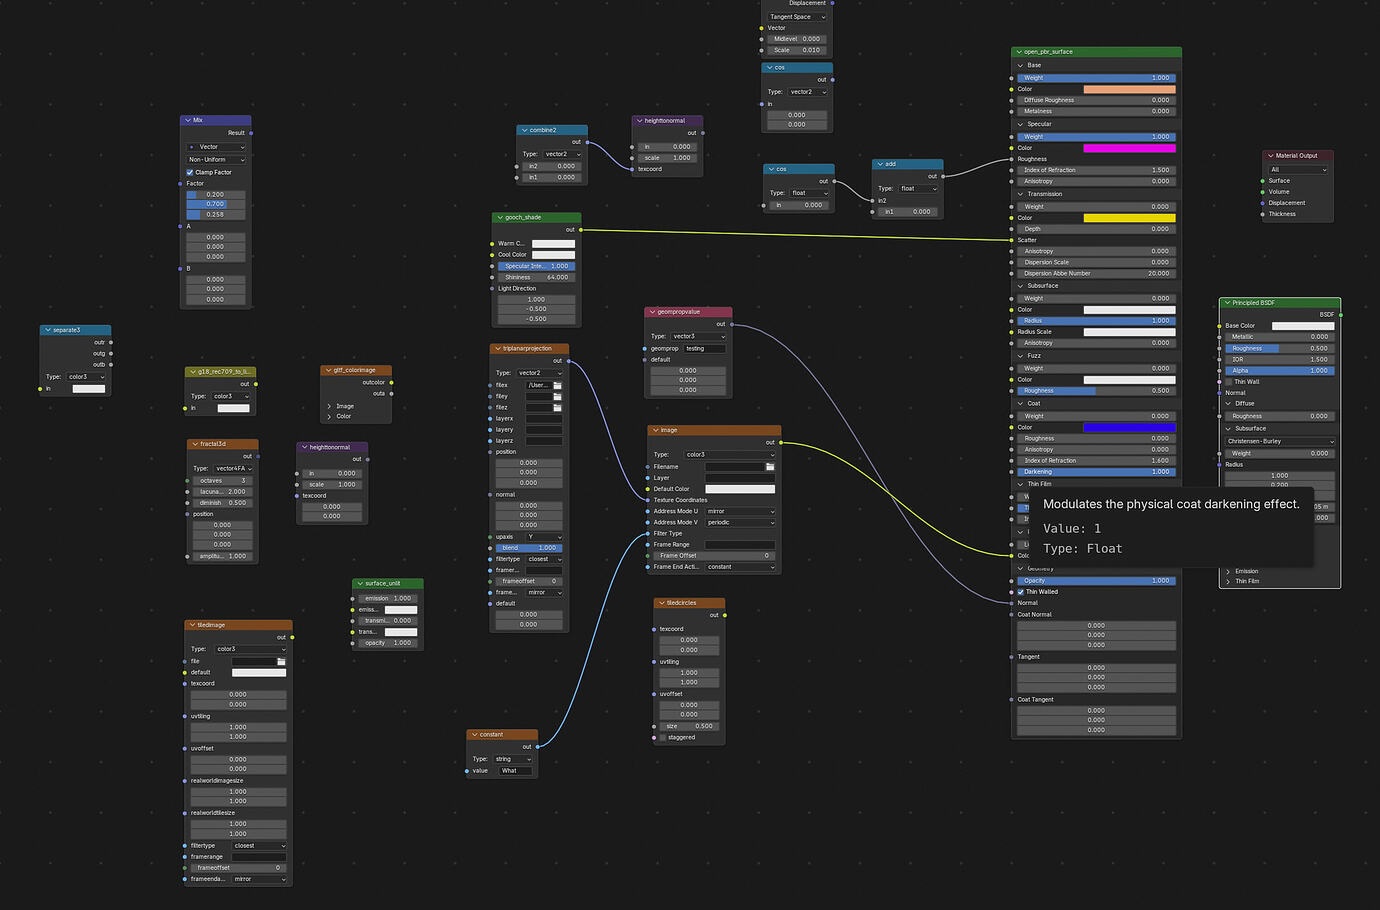Image resolution: width=1380 pixels, height=910 pixels.
Task: Click the size 0.500 field in tiledcircles
Action: pos(688,726)
